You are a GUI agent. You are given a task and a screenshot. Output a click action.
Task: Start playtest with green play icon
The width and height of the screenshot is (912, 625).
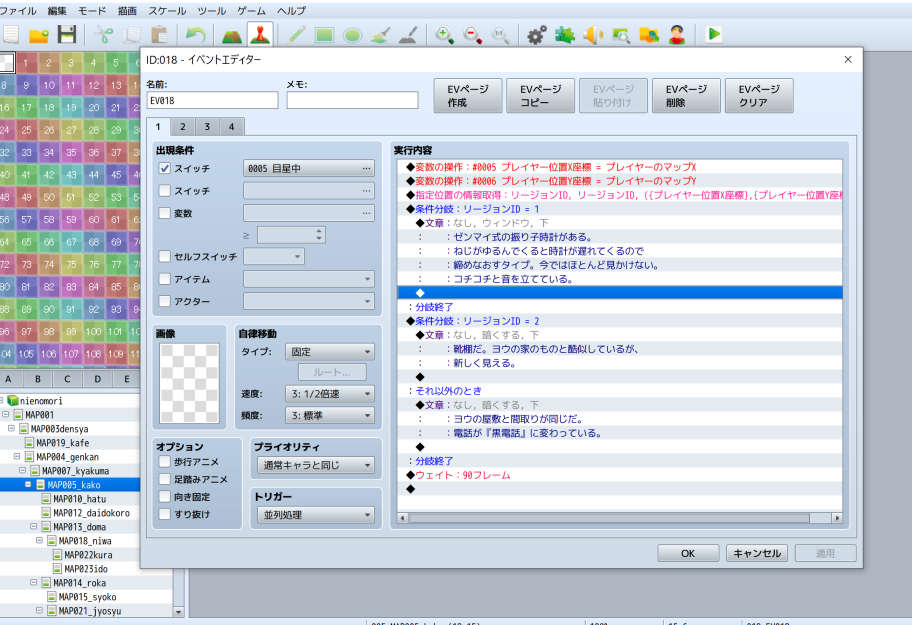click(x=714, y=35)
